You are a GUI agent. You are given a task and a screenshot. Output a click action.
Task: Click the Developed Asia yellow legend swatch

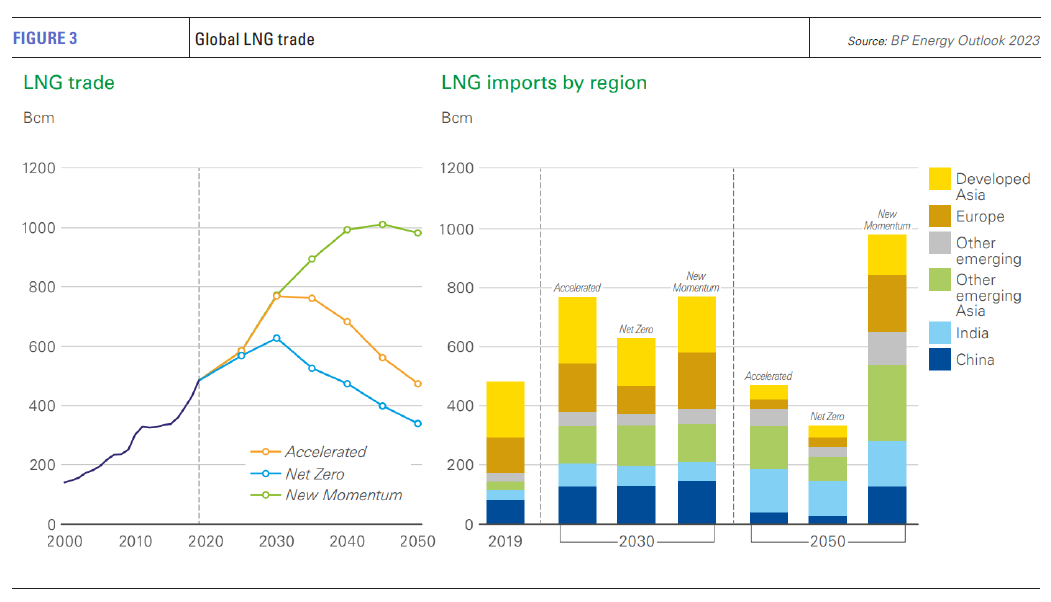[x=940, y=179]
